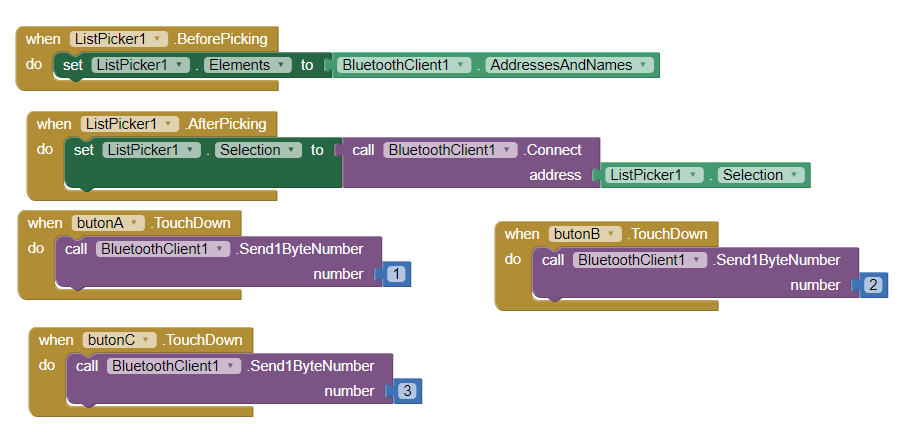The height and width of the screenshot is (445, 901).
Task: Open BluetoothClient1 dropdown in the Connect call
Action: (450, 150)
